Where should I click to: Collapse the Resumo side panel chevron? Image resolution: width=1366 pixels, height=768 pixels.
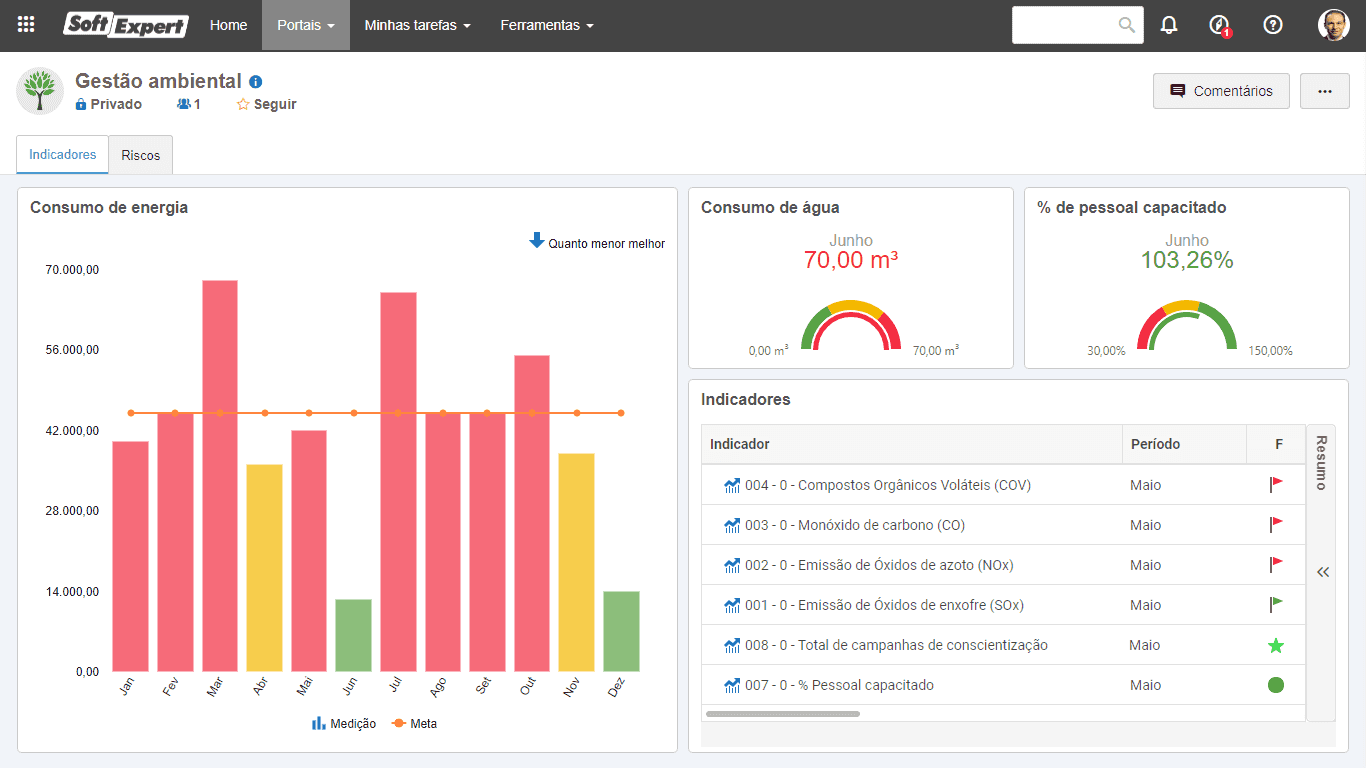click(x=1323, y=572)
